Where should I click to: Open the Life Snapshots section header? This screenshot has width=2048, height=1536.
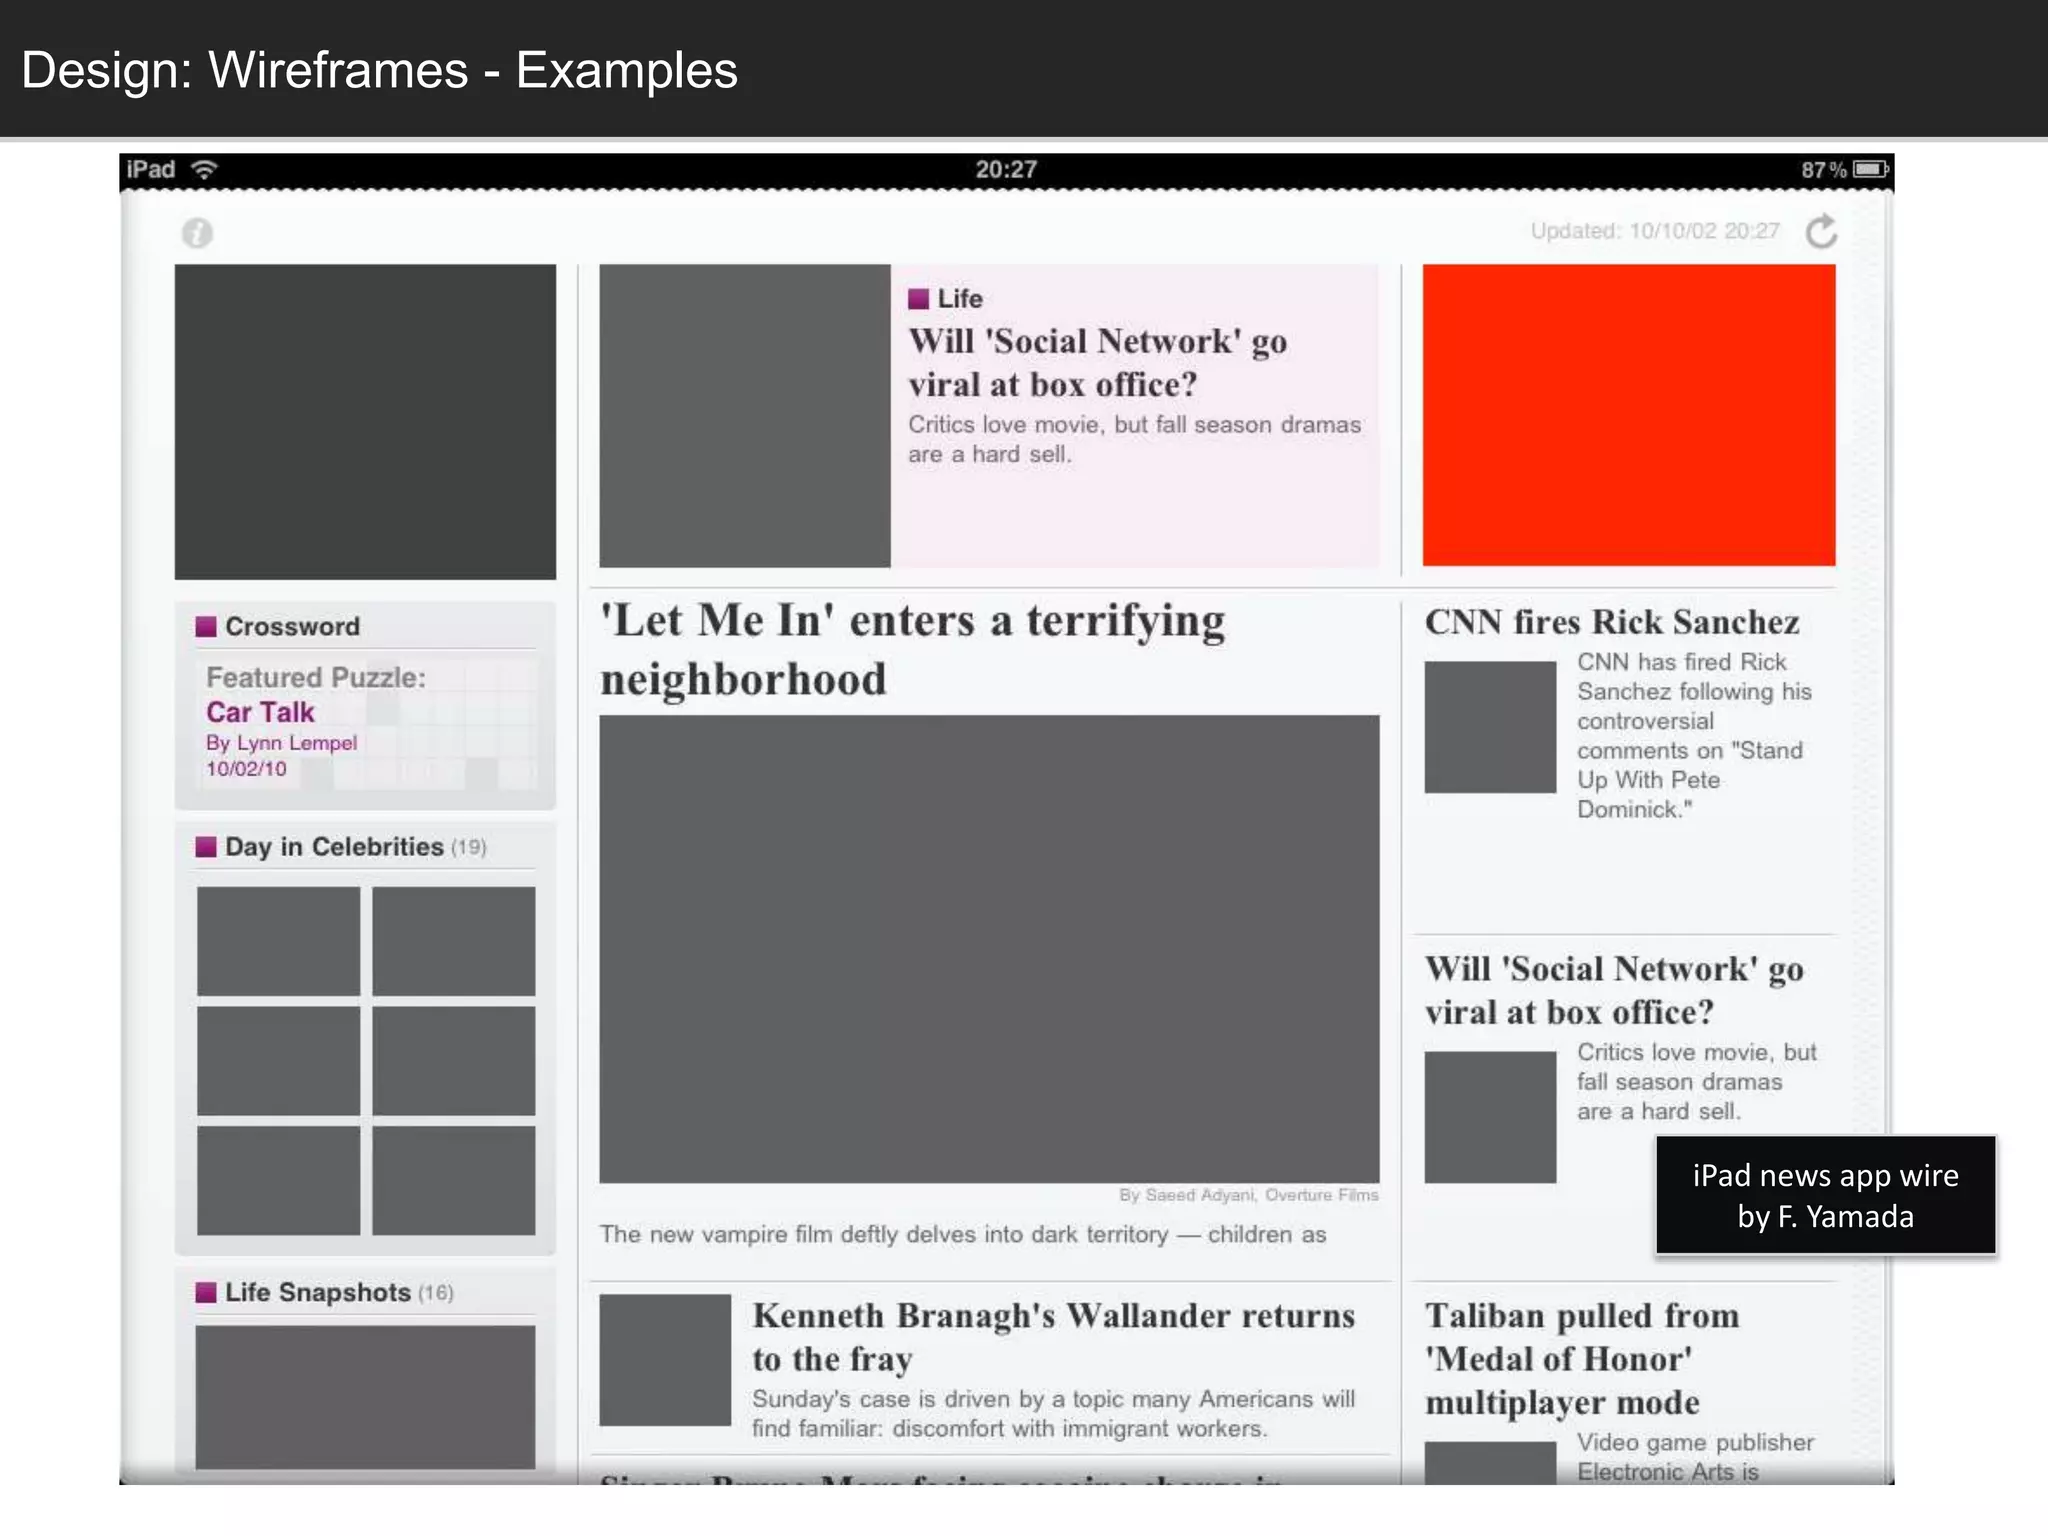point(324,1292)
